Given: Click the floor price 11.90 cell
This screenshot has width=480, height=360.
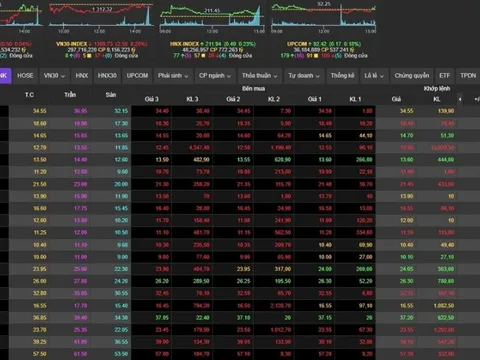Looking at the screenshot, I should [x=121, y=196].
